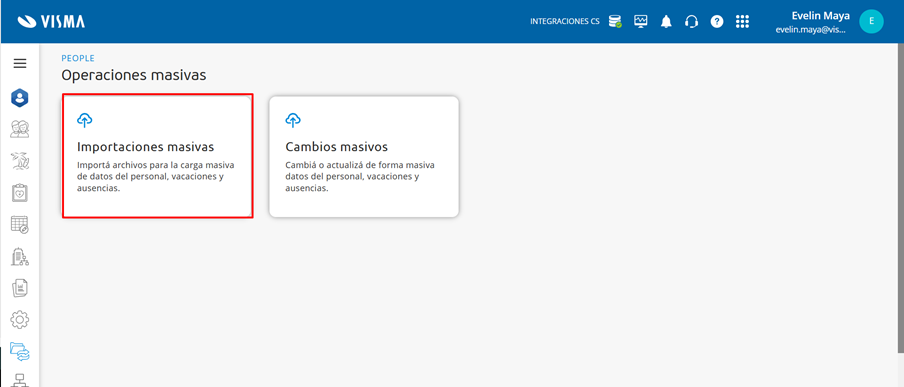This screenshot has width=904, height=387.
Task: Open the support headset icon
Action: (x=691, y=22)
